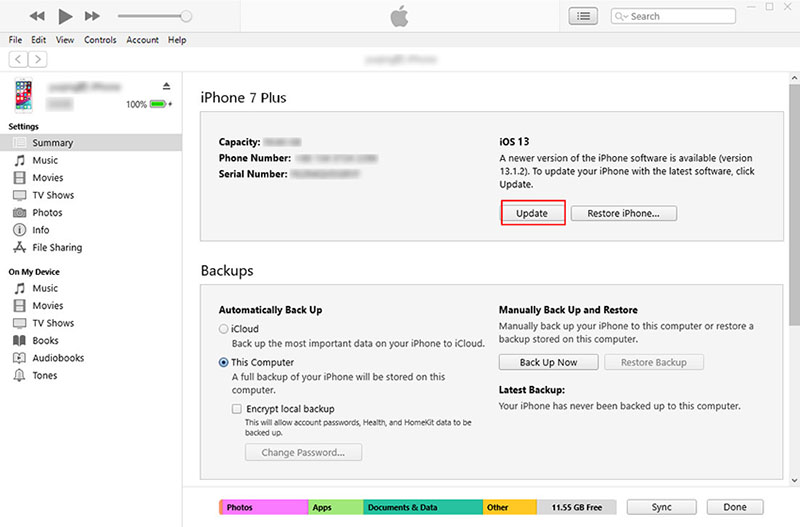Click the Sync button
The height and width of the screenshot is (527, 800).
661,507
